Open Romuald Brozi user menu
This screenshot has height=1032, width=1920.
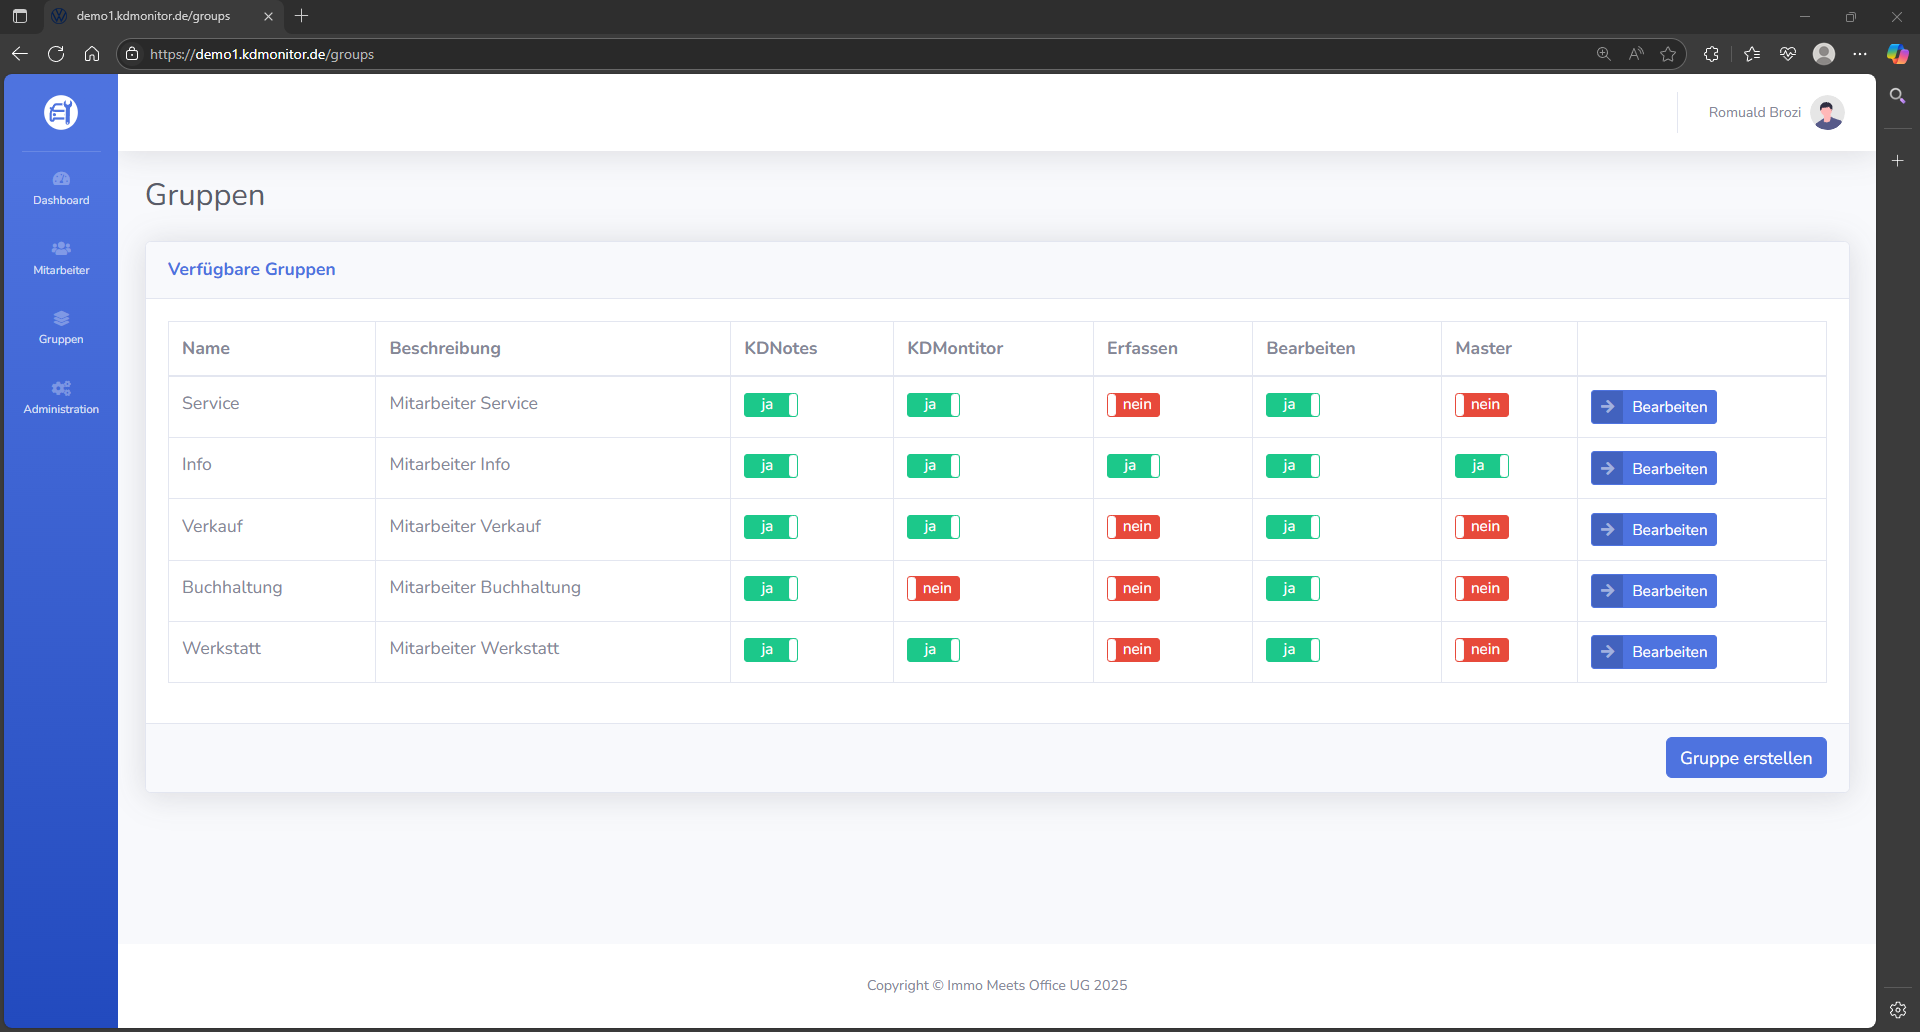1754,113
